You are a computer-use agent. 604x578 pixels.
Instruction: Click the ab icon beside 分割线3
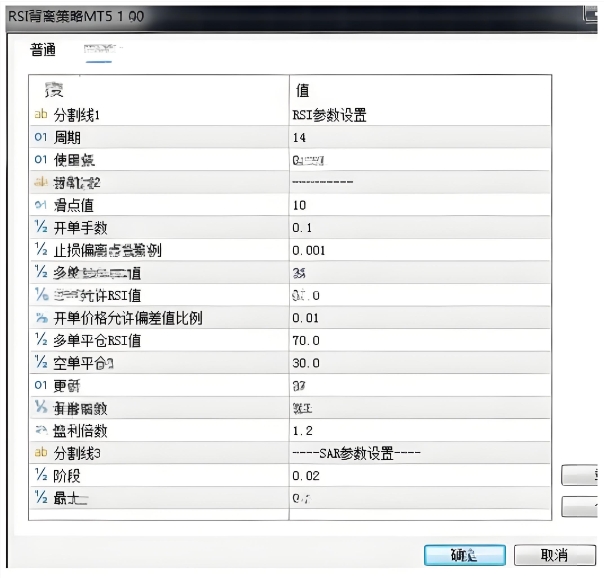coord(41,453)
